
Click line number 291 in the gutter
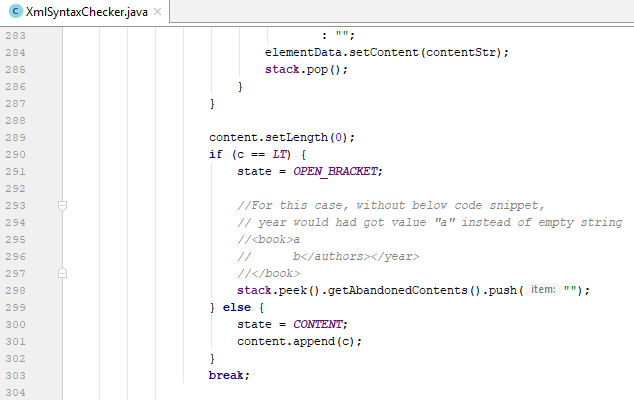click(15, 171)
